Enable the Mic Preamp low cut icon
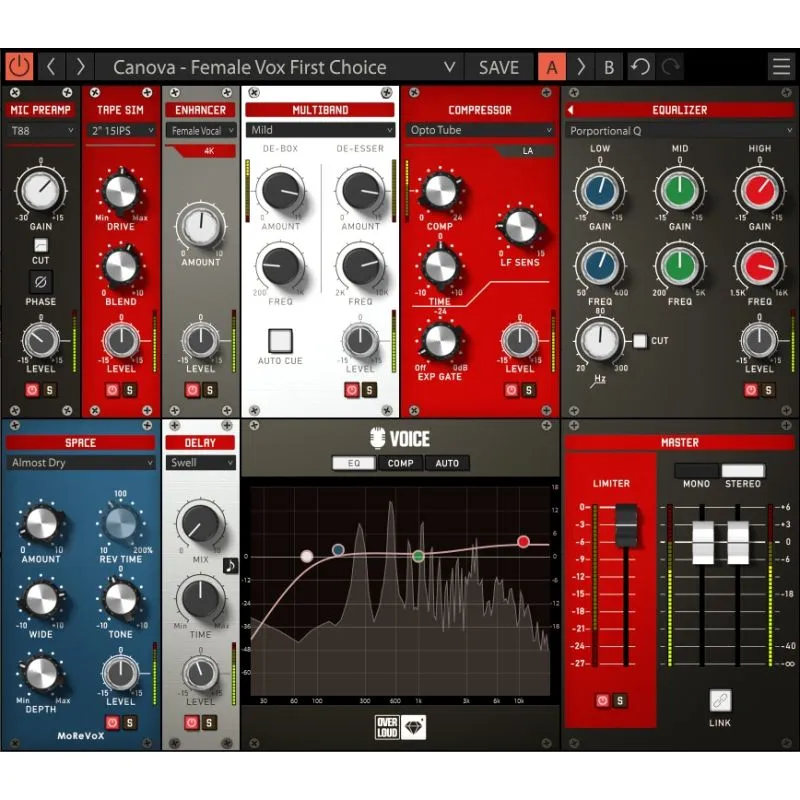Screen dimensions: 800x800 [40, 245]
